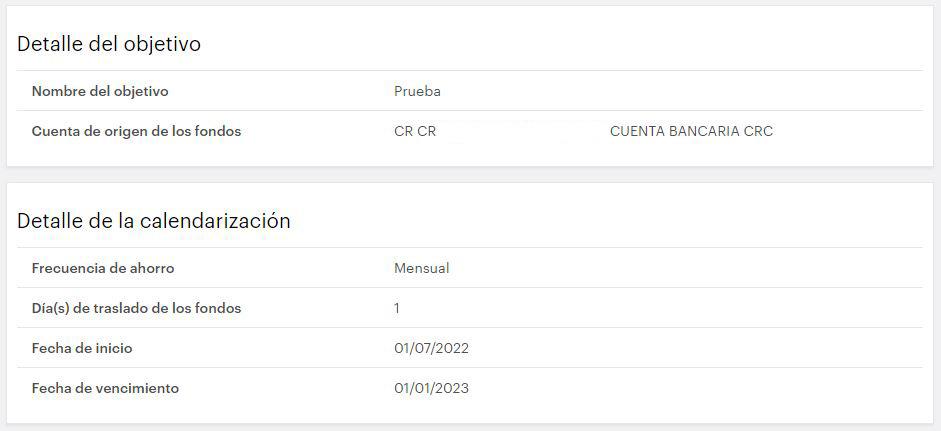This screenshot has height=431, width=941.
Task: Click the 'Detalle de la calendarización' heading
Action: (154, 220)
